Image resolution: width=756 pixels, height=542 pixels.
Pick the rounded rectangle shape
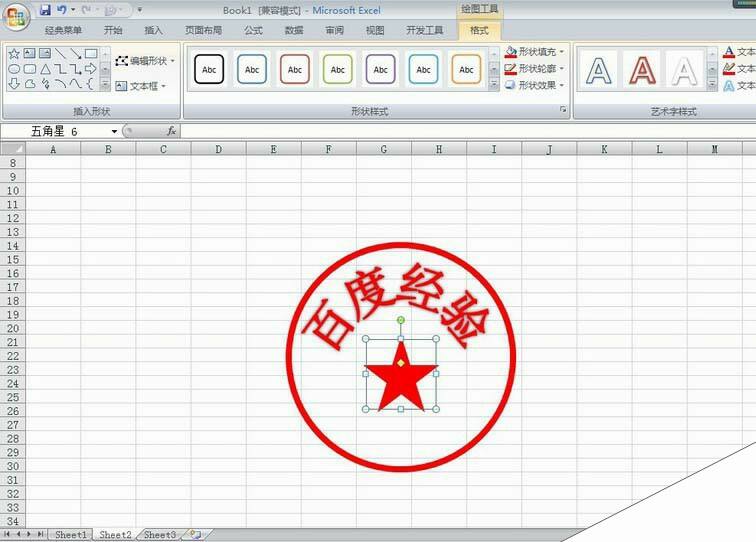[29, 69]
